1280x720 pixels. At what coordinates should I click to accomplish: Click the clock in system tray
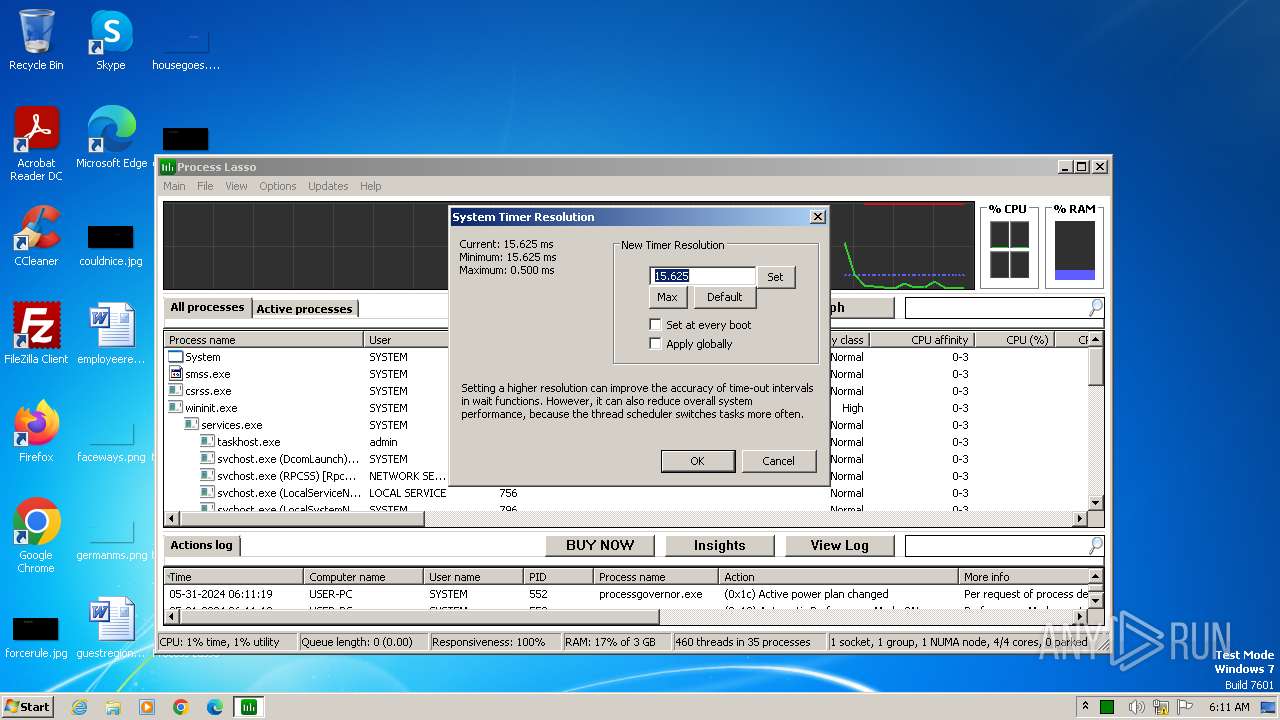coord(1229,707)
